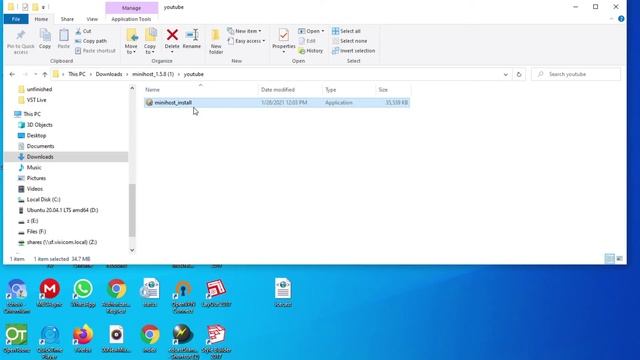Click Paste shortcut in the ribbon
This screenshot has width=640, height=360.
96,51
